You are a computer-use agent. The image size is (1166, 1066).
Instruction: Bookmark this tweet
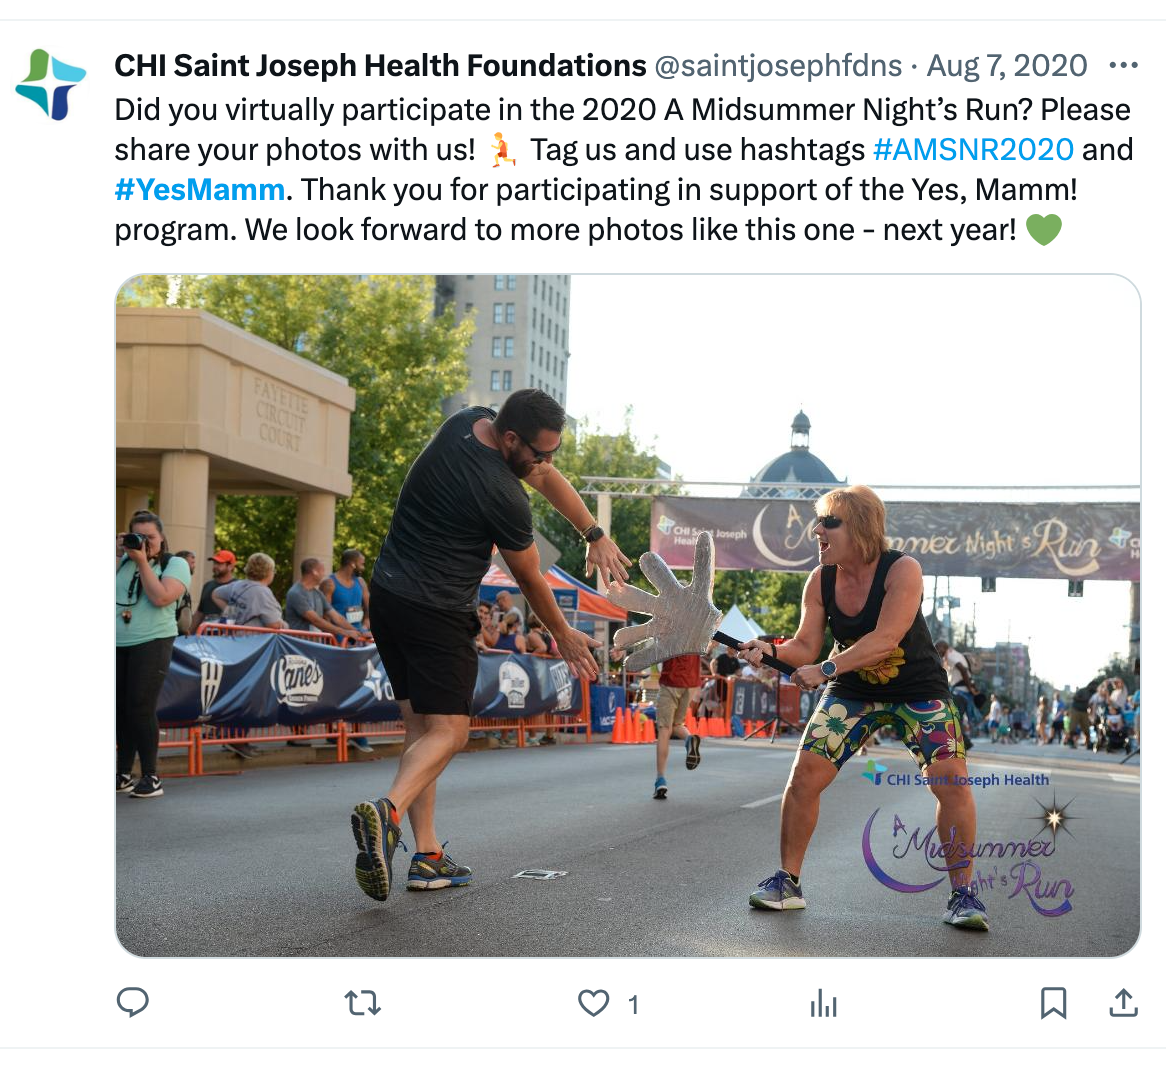pos(1053,1004)
